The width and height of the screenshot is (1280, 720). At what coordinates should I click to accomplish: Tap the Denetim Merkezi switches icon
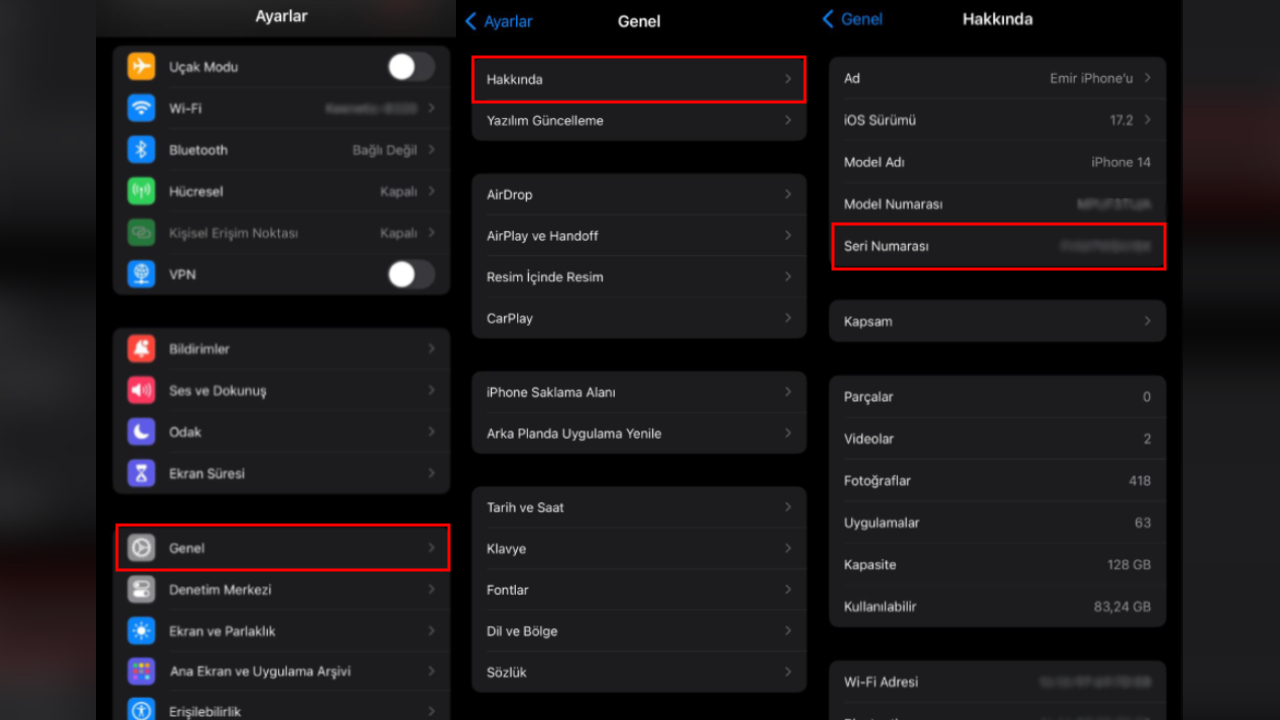[141, 589]
